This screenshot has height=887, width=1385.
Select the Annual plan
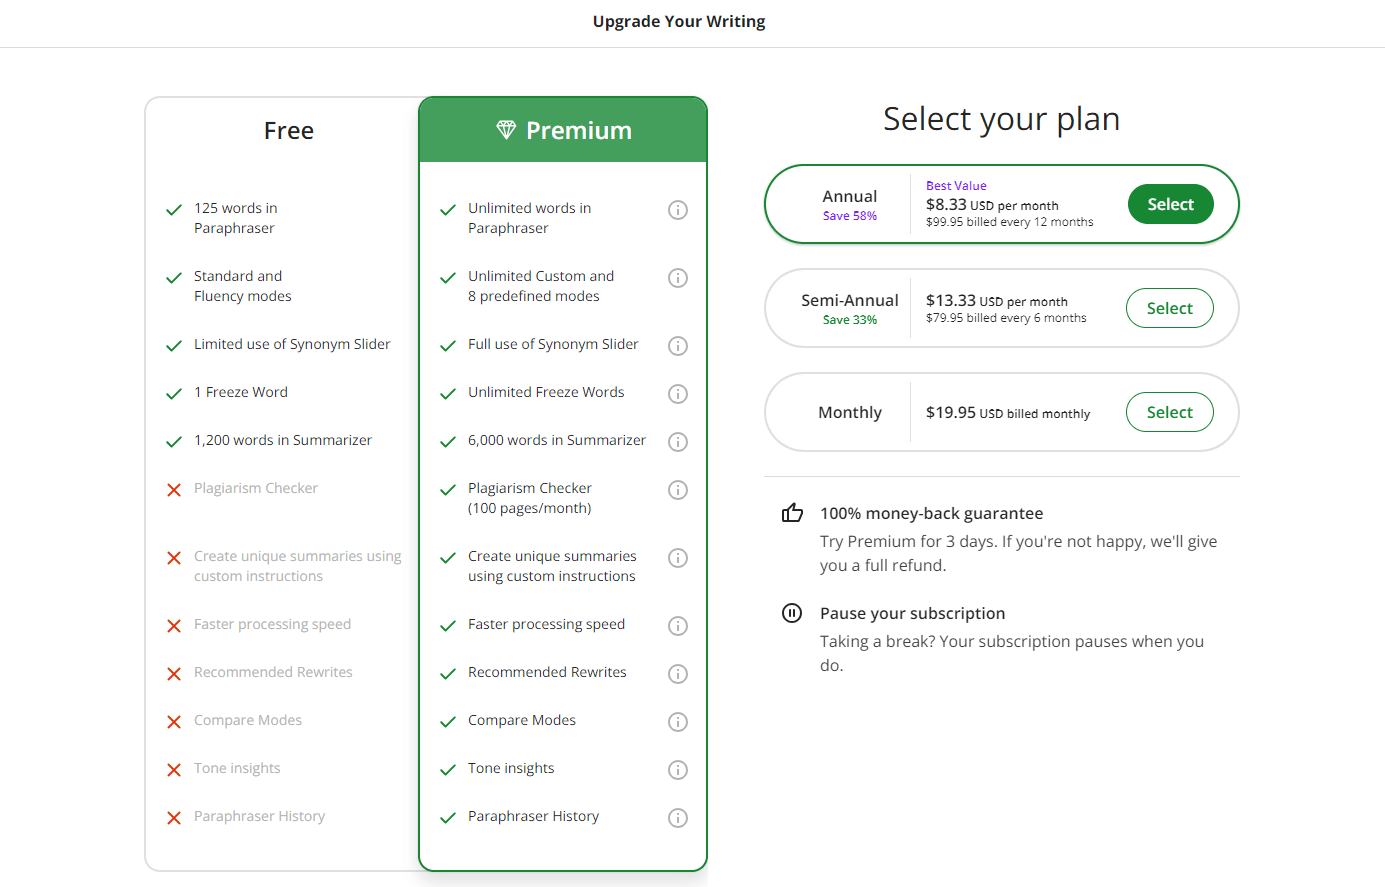[1170, 204]
